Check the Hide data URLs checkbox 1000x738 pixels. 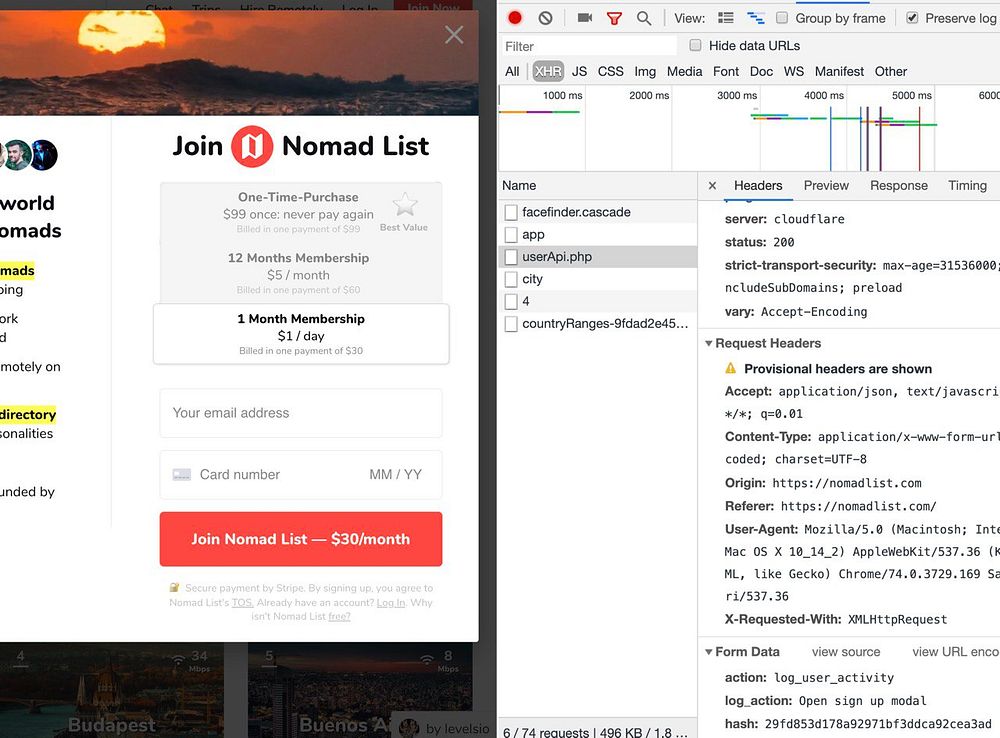pyautogui.click(x=695, y=45)
